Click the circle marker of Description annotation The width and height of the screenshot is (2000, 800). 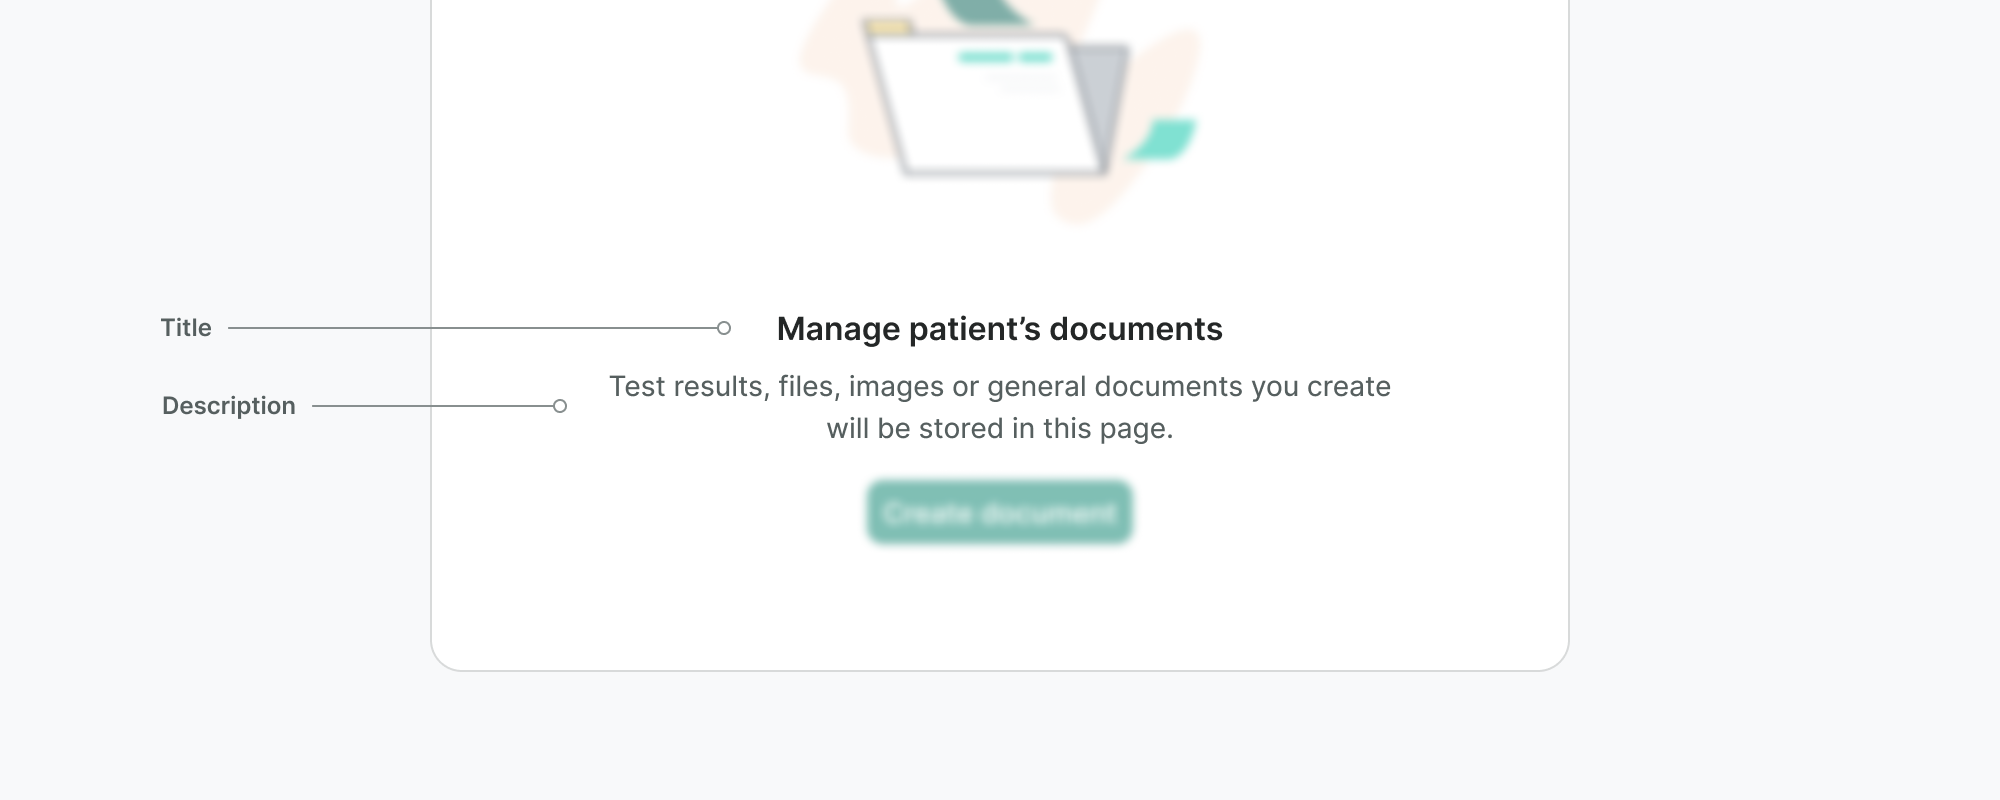click(x=560, y=406)
